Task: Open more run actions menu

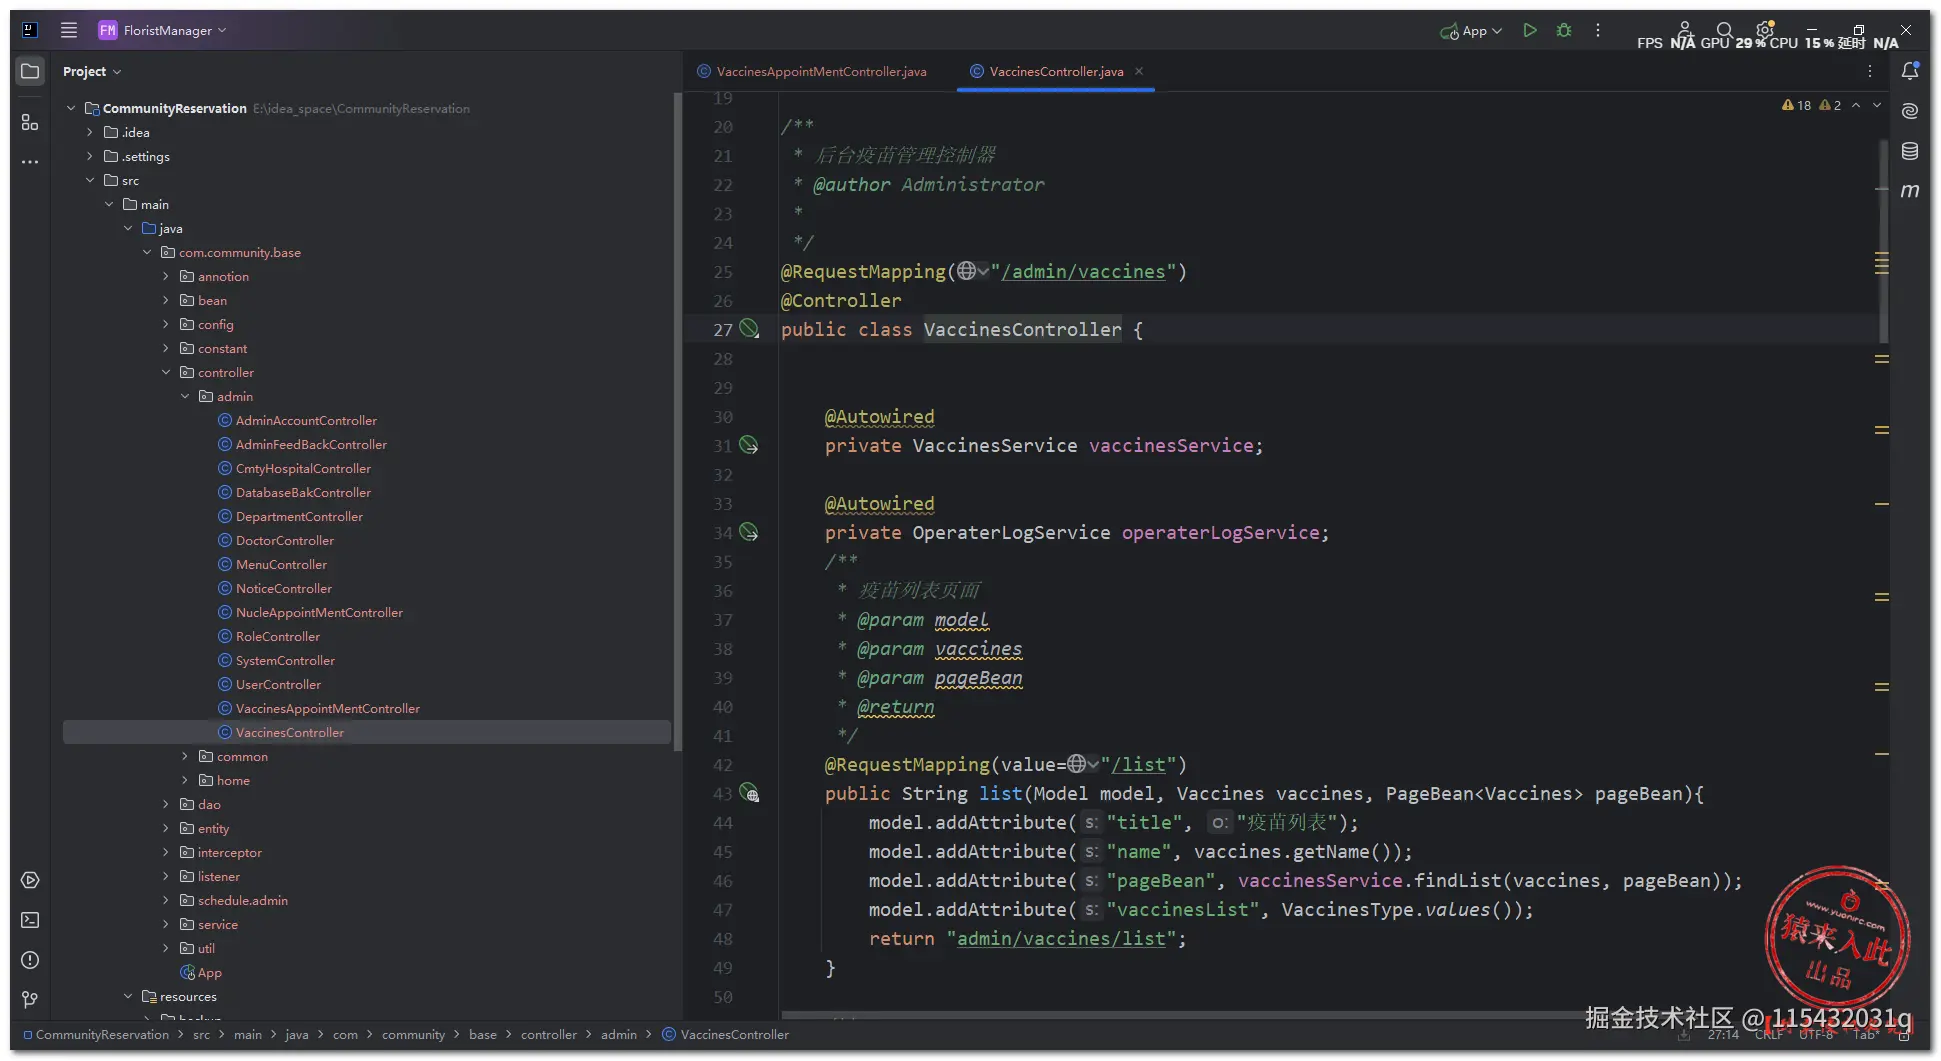Action: click(x=1598, y=30)
